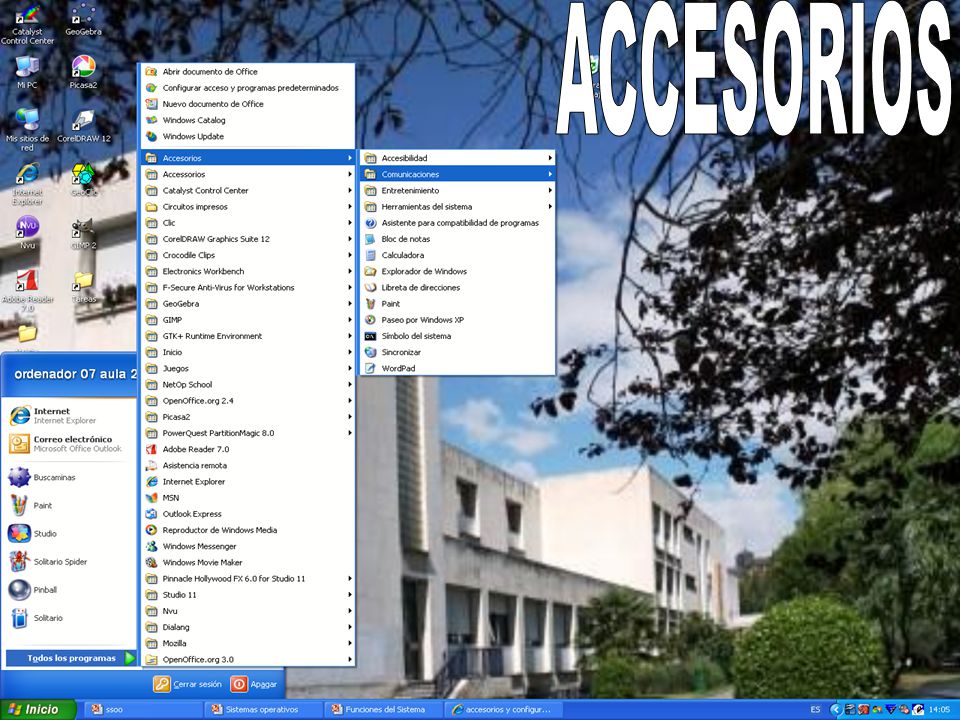Viewport: 960px width, 720px height.
Task: Expand the highlighted Comunicaciones submenu
Action: click(x=457, y=174)
